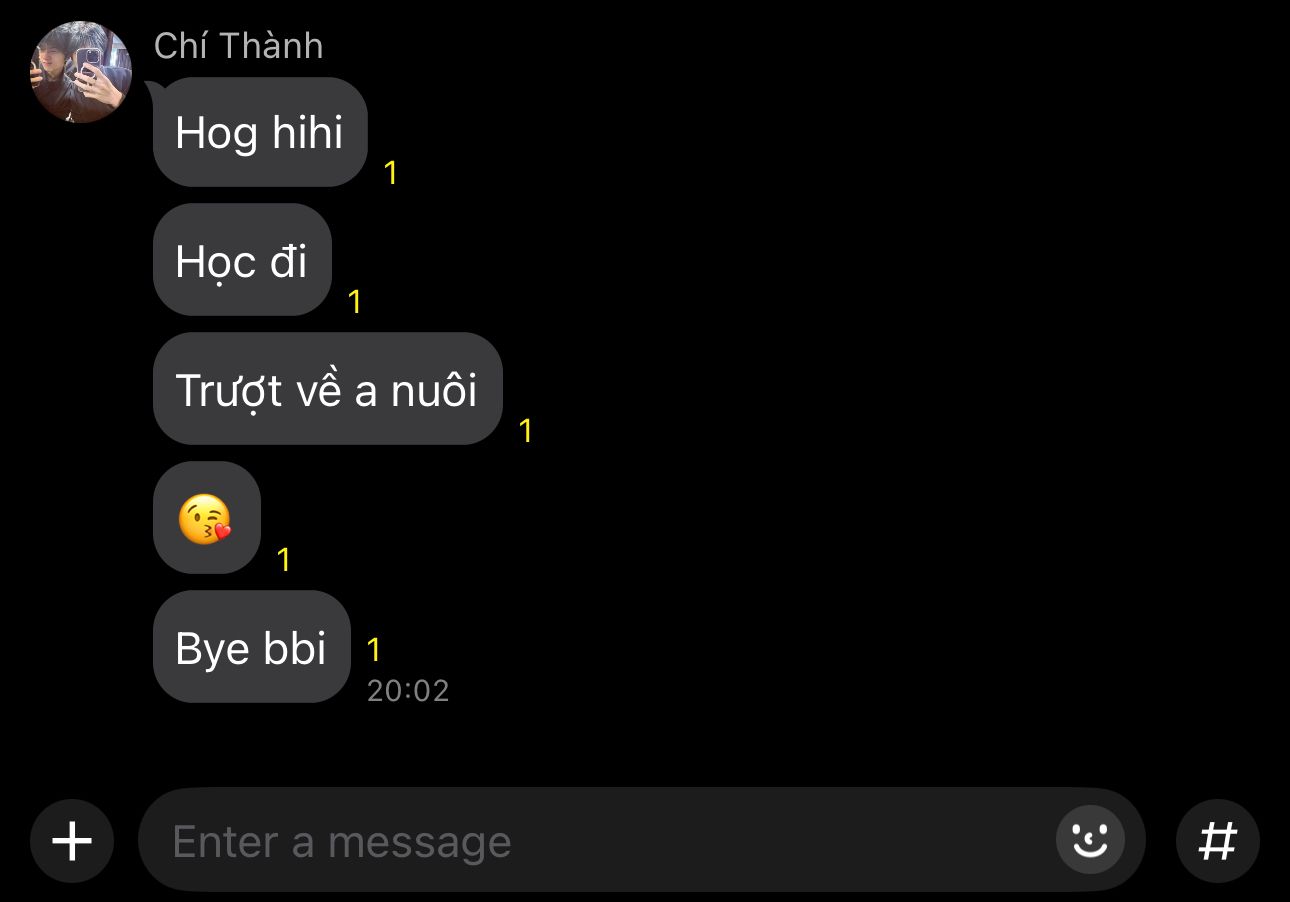Click the 20:02 timestamp

tap(408, 691)
